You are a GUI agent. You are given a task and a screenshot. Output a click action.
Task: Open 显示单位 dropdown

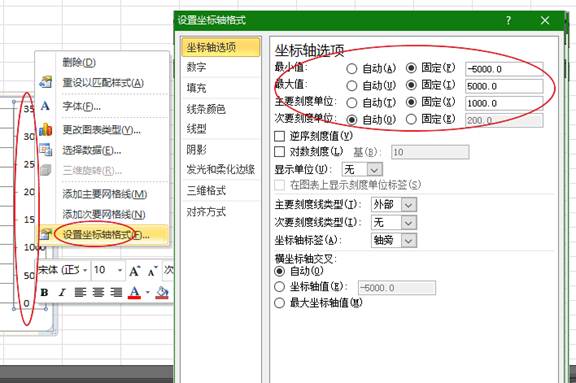(x=374, y=170)
